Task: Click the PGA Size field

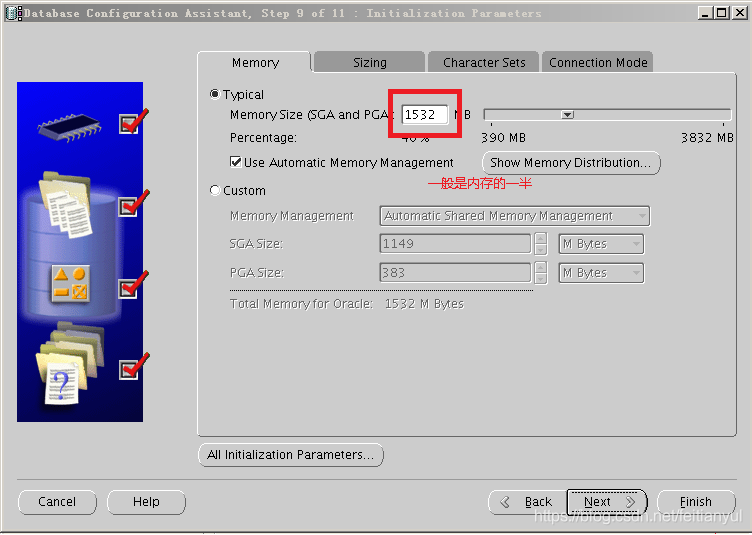Action: coord(455,272)
